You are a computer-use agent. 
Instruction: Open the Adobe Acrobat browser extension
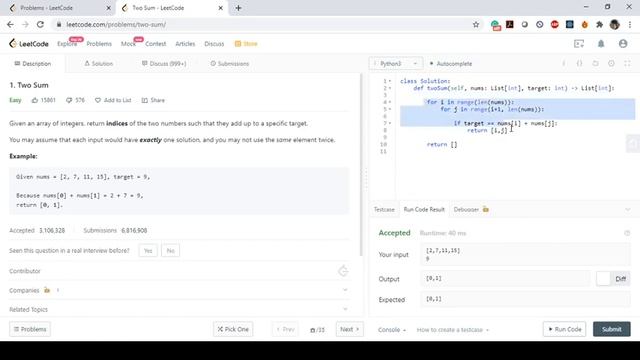coord(510,24)
